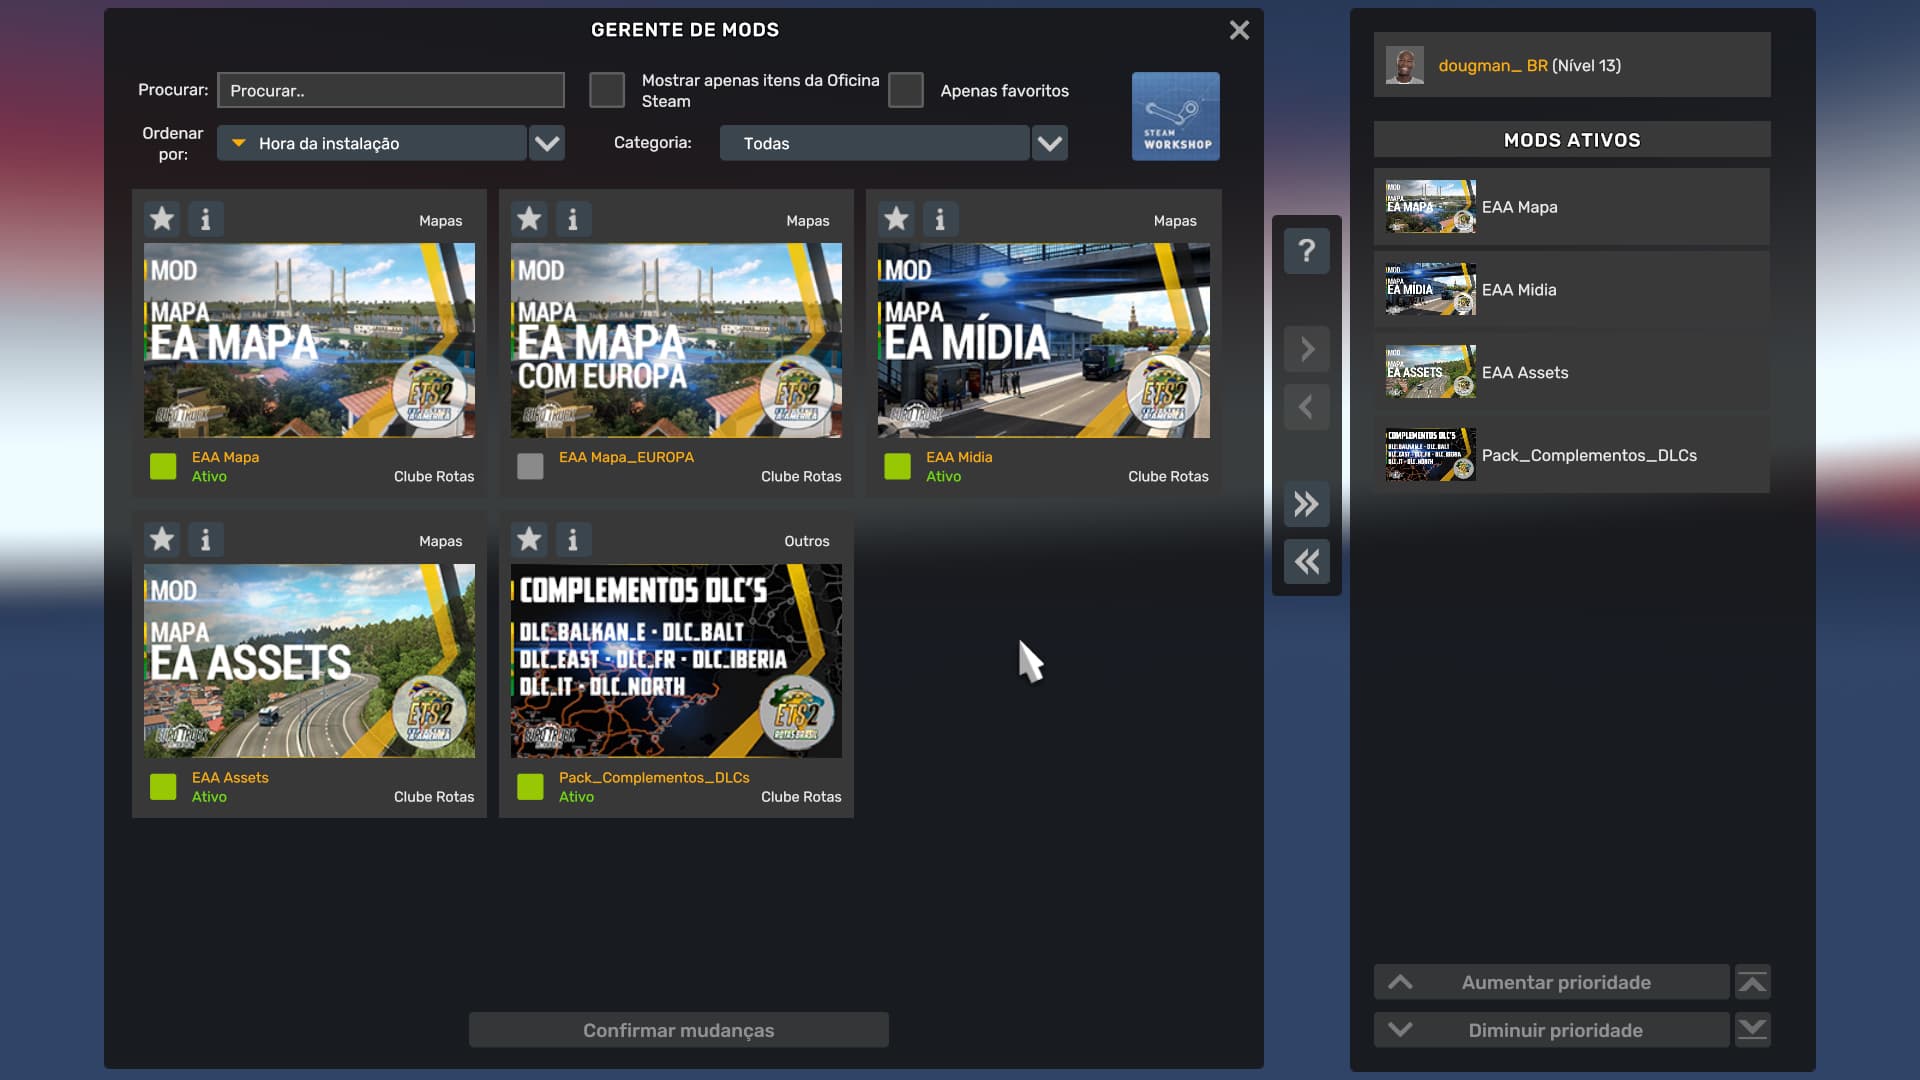Enable the EAA Mapa_EUROPA mod square
1920x1080 pixels.
[530, 466]
